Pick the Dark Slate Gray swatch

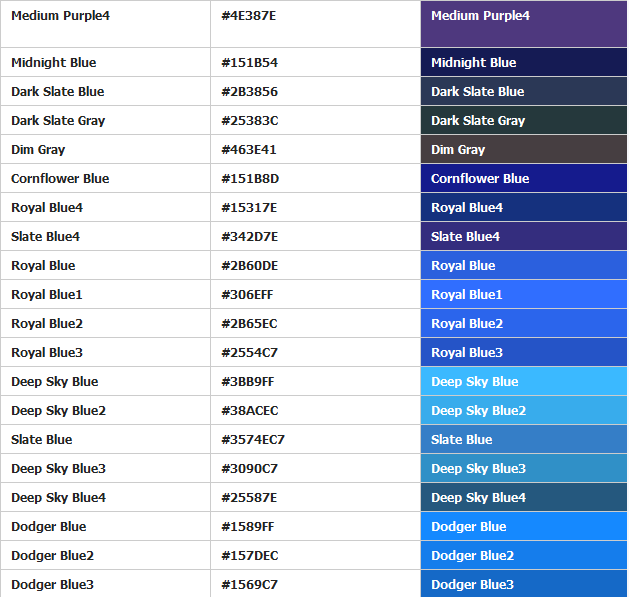(523, 120)
